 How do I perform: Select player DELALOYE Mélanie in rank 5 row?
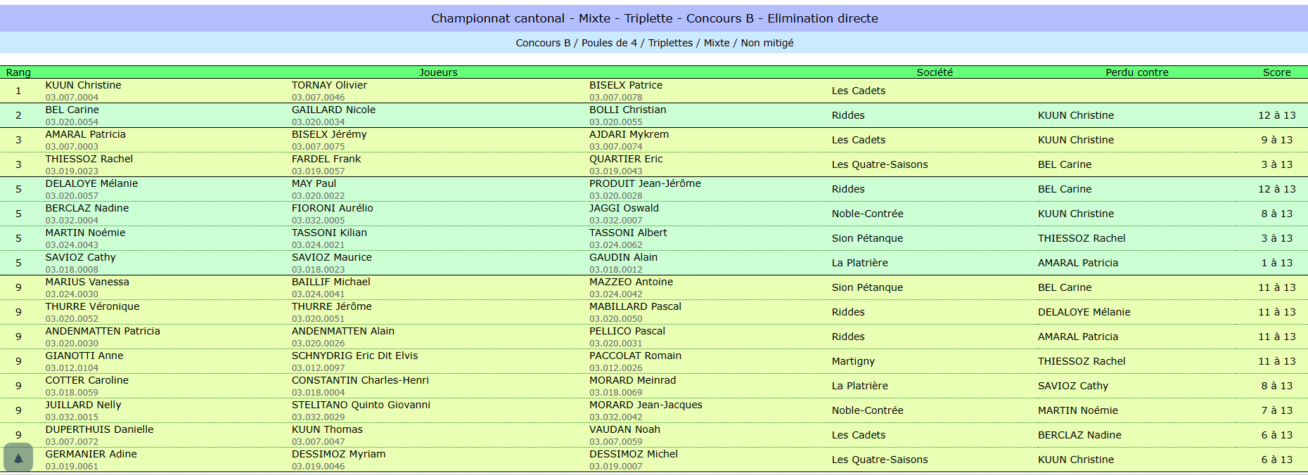coord(91,183)
